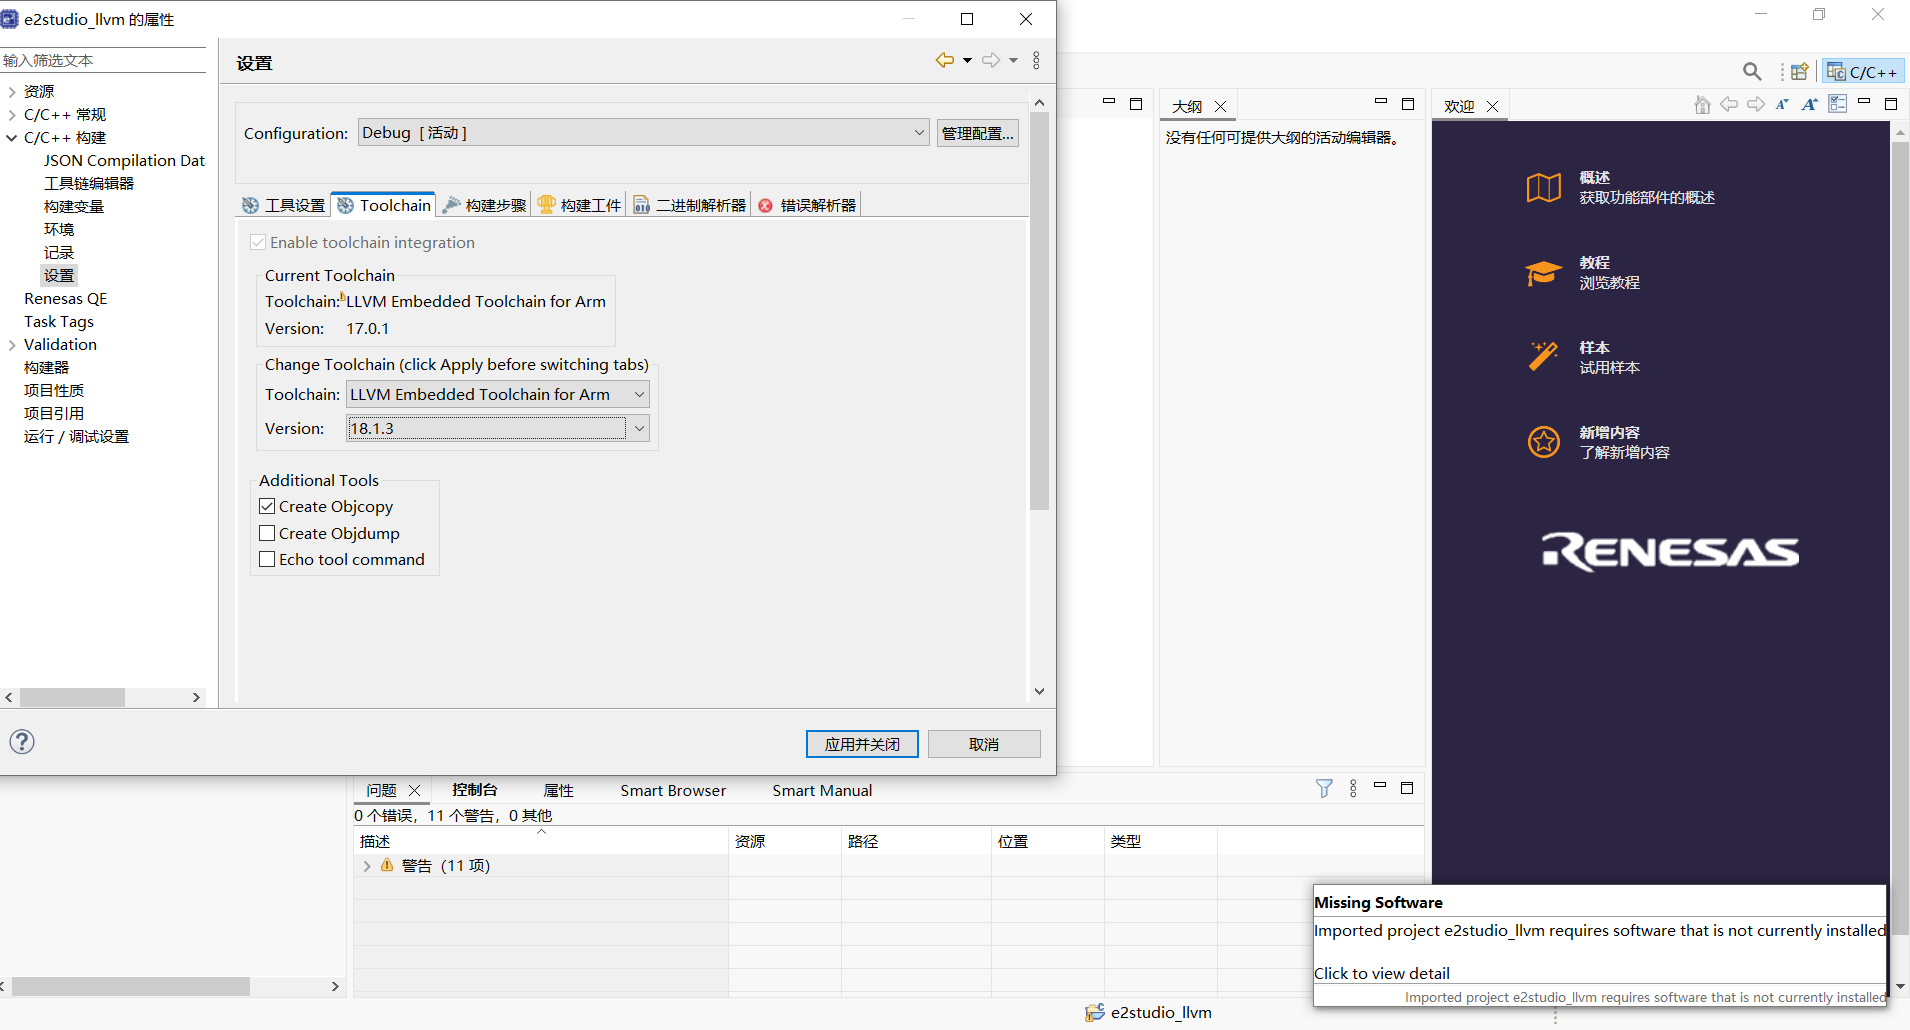Image resolution: width=1910 pixels, height=1030 pixels.
Task: Open the Configuration Debug dropdown
Action: 643,132
